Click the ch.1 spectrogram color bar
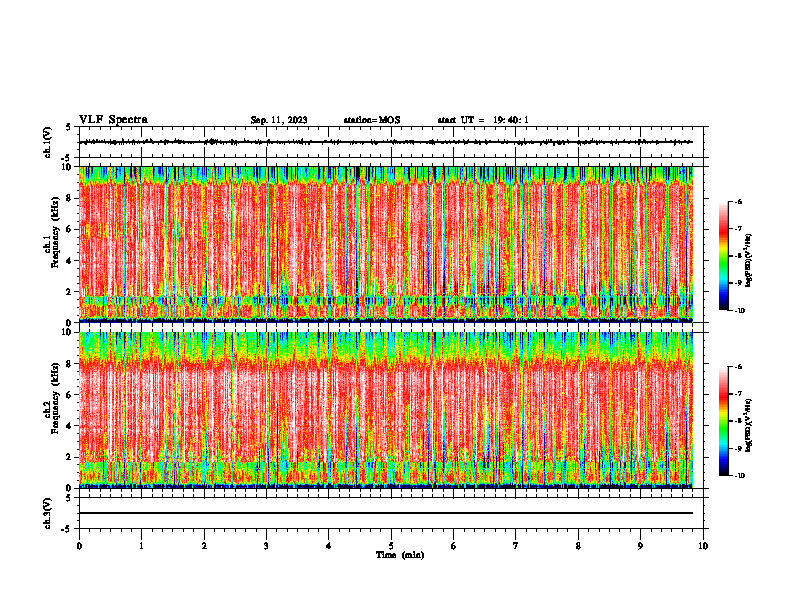The height and width of the screenshot is (612, 792). pos(723,256)
